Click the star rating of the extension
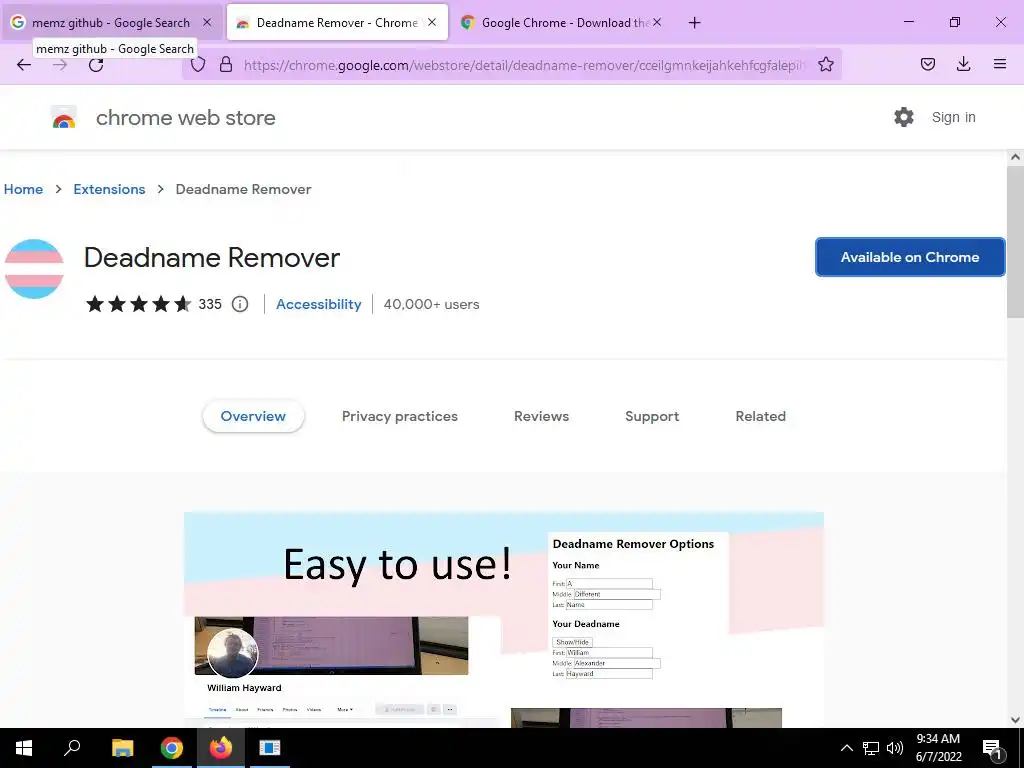The width and height of the screenshot is (1024, 768). pyautogui.click(x=138, y=304)
